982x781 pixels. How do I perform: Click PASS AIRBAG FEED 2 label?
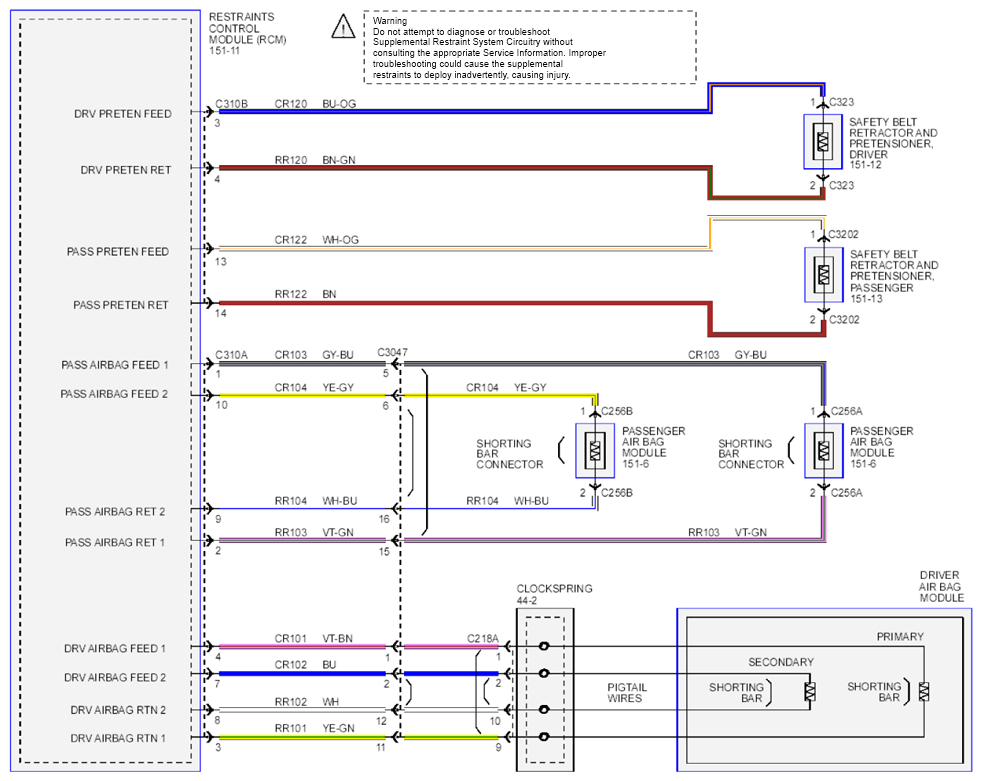click(x=114, y=394)
